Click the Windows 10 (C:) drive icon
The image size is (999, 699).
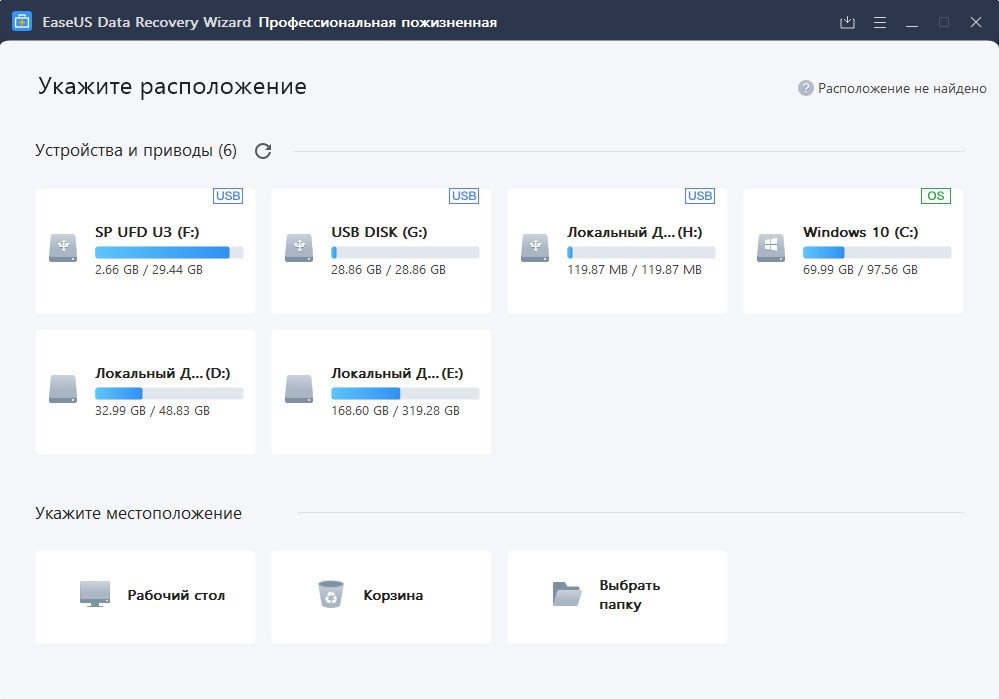click(x=771, y=248)
